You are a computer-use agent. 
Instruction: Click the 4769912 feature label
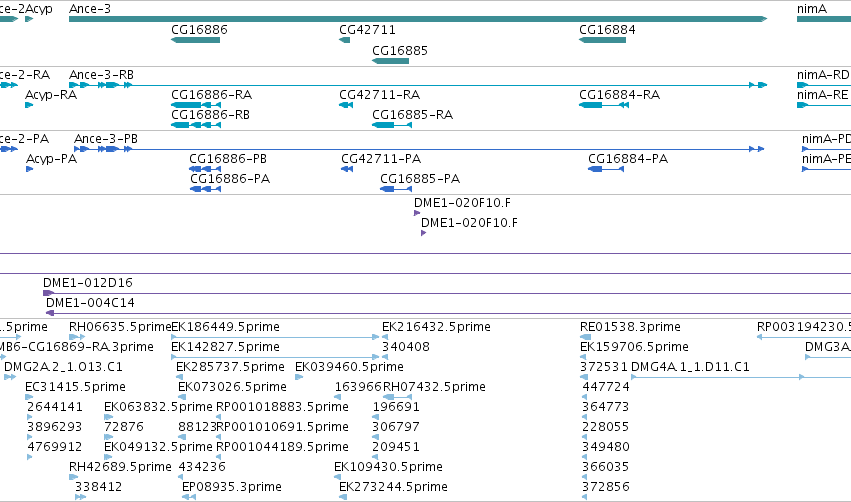pyautogui.click(x=55, y=447)
